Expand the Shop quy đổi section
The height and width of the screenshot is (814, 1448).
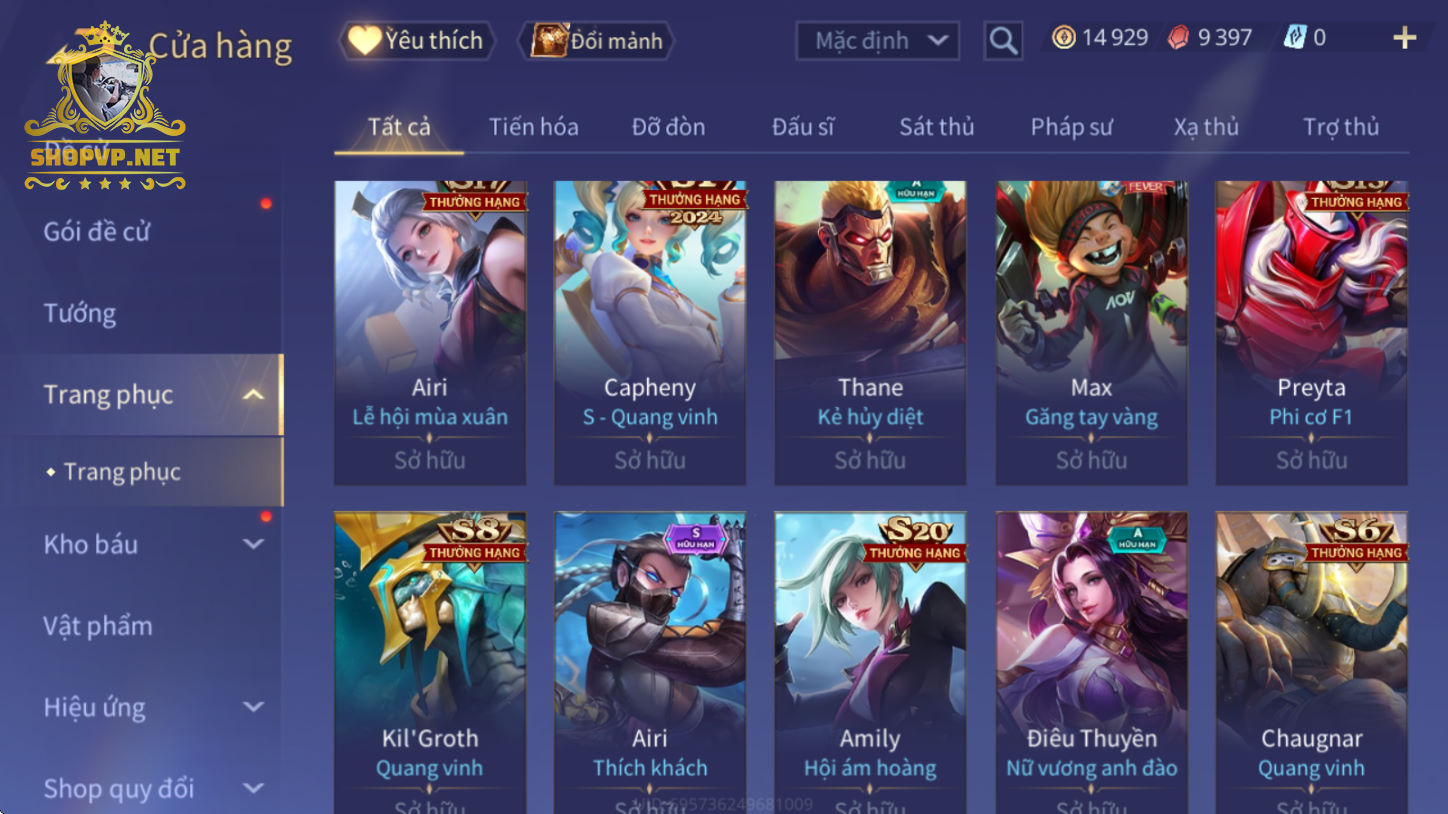254,788
